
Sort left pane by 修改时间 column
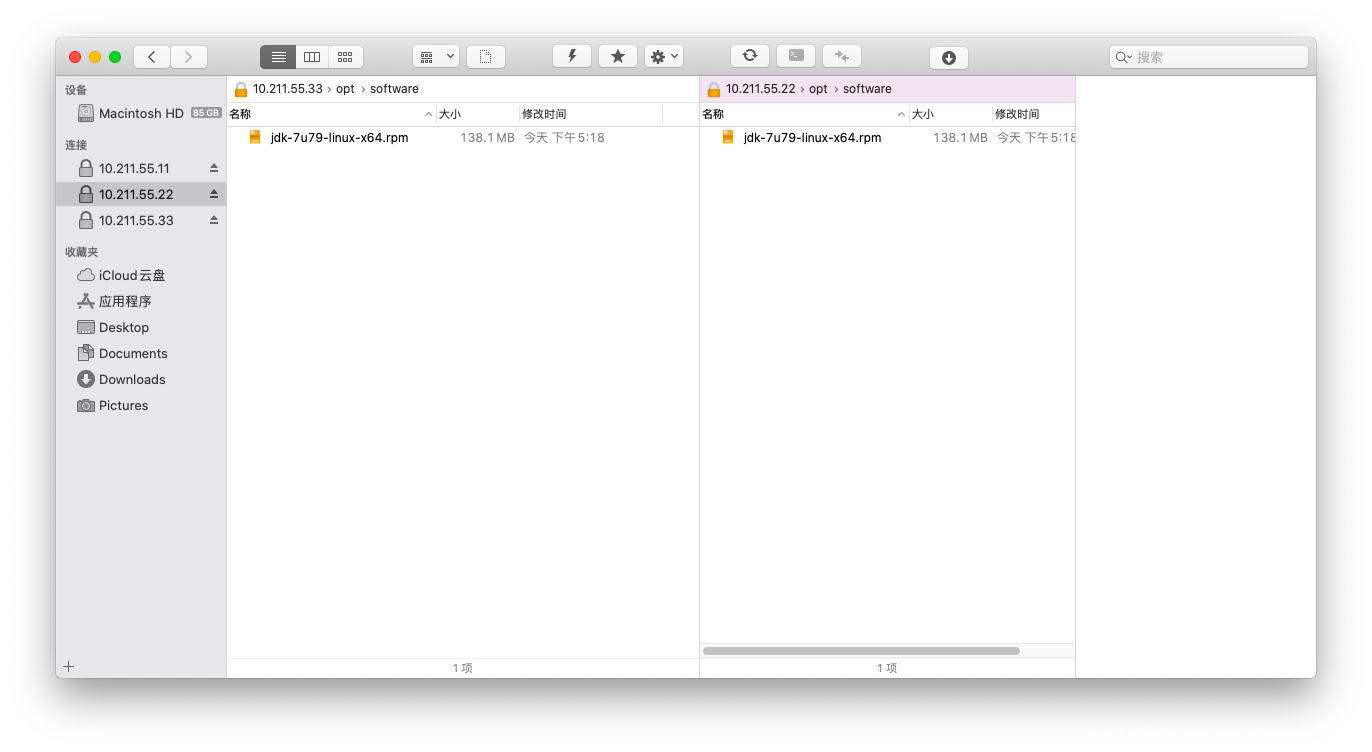tap(591, 114)
